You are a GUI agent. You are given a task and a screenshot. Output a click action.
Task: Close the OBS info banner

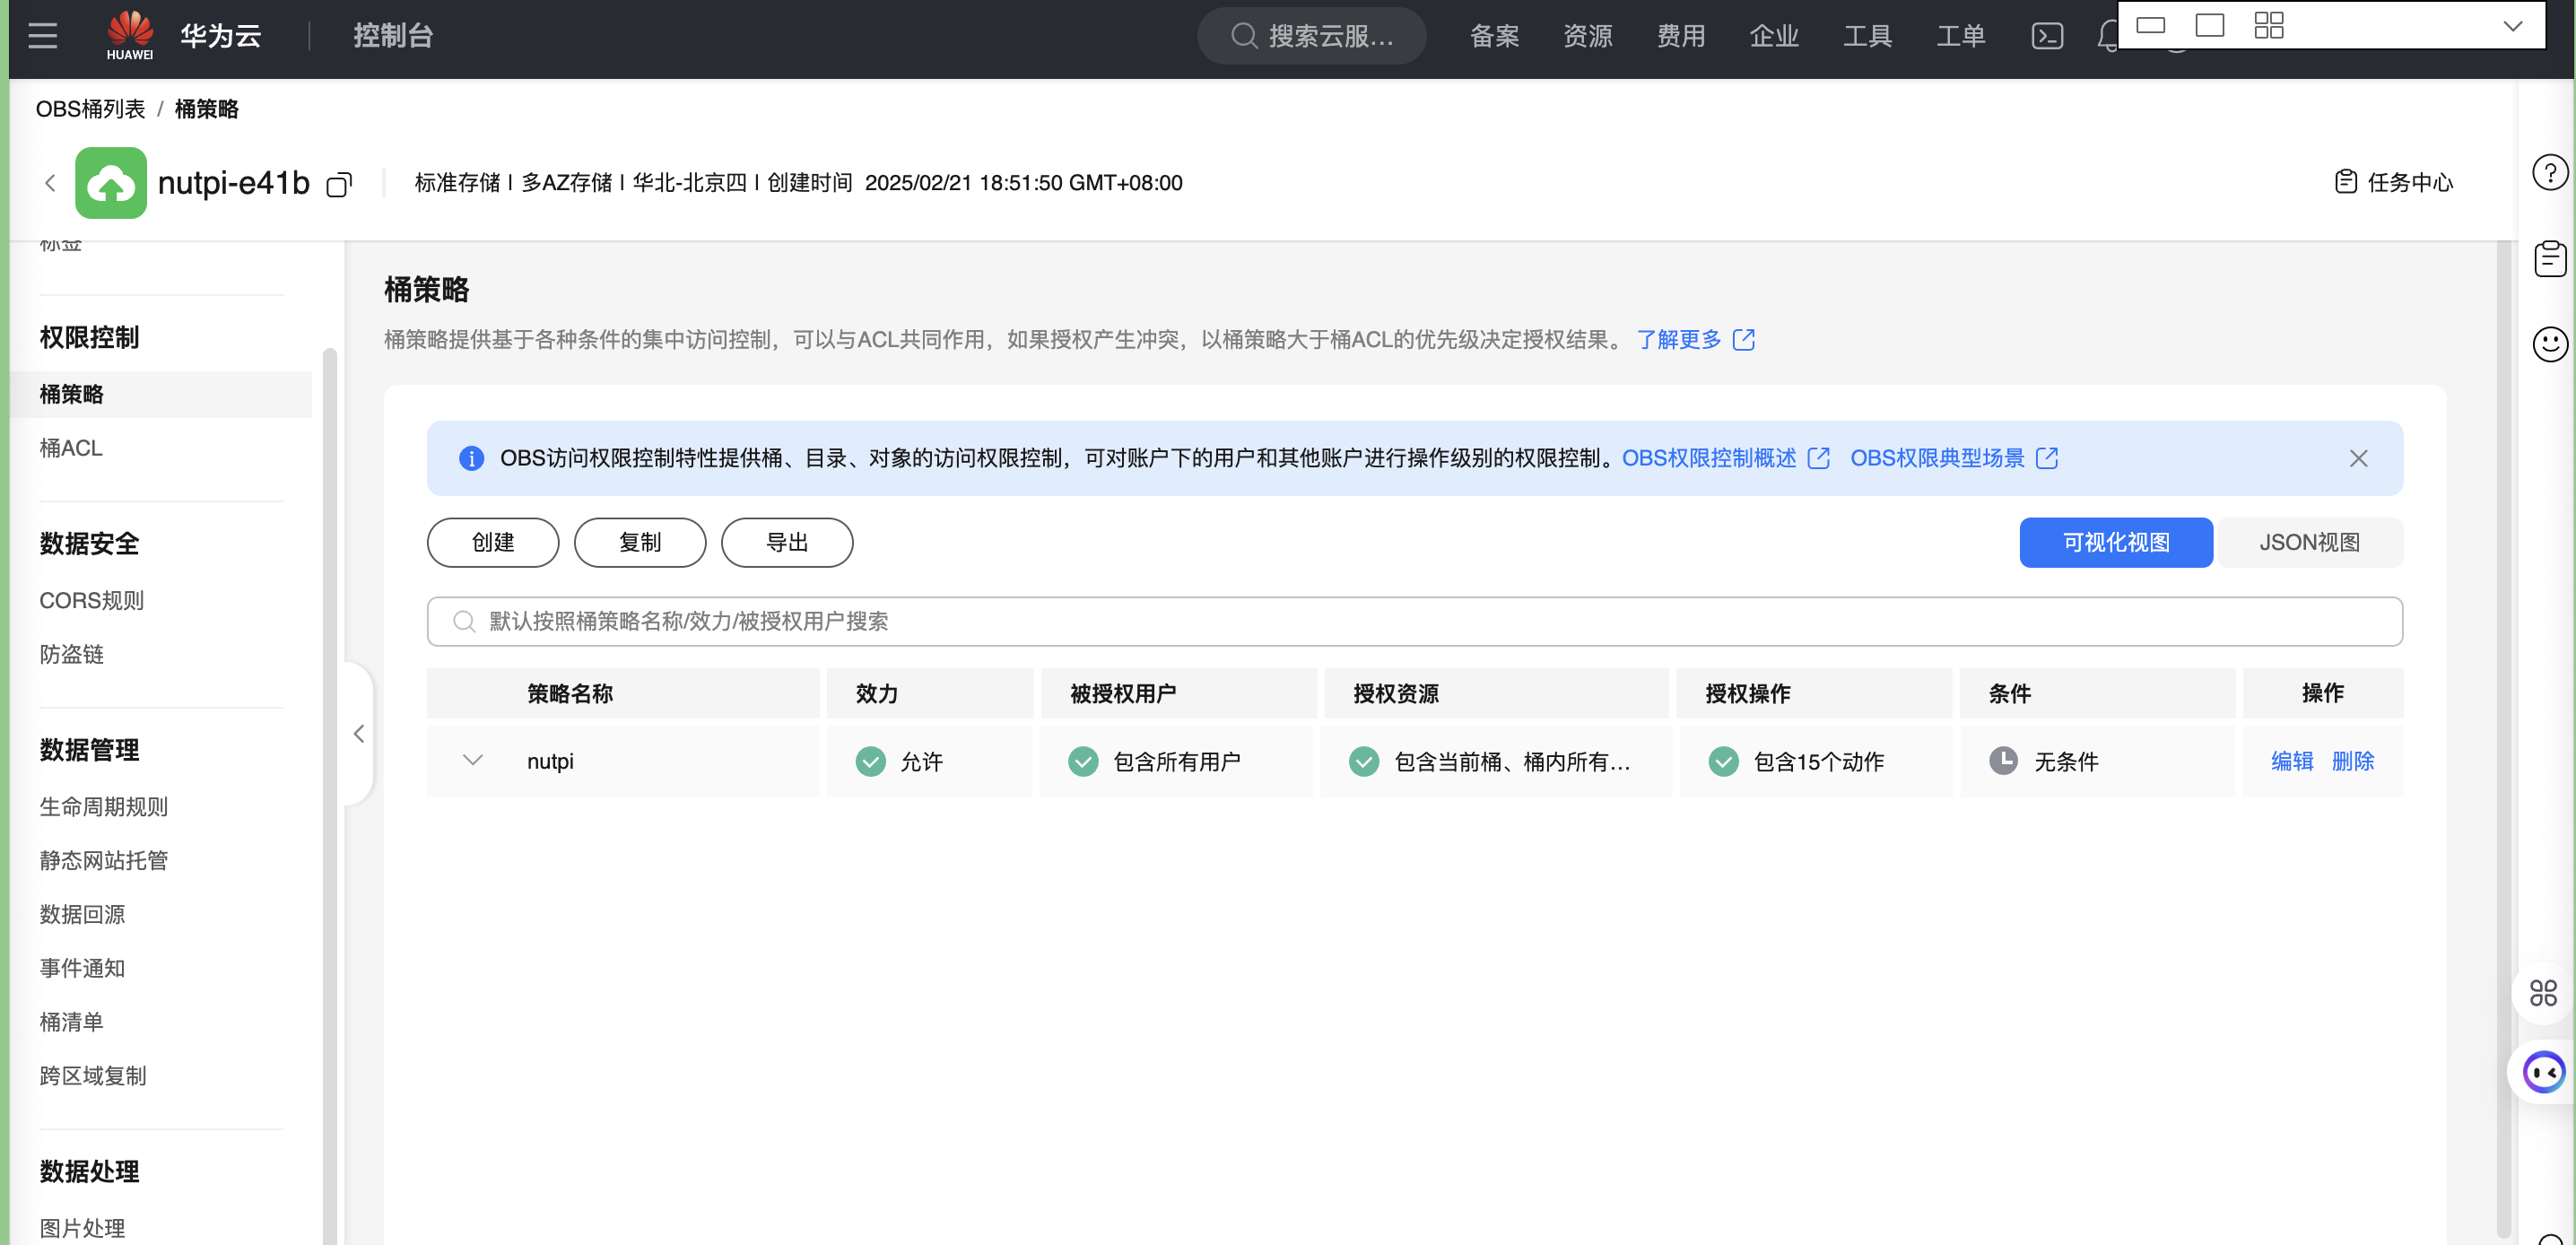(x=2358, y=458)
